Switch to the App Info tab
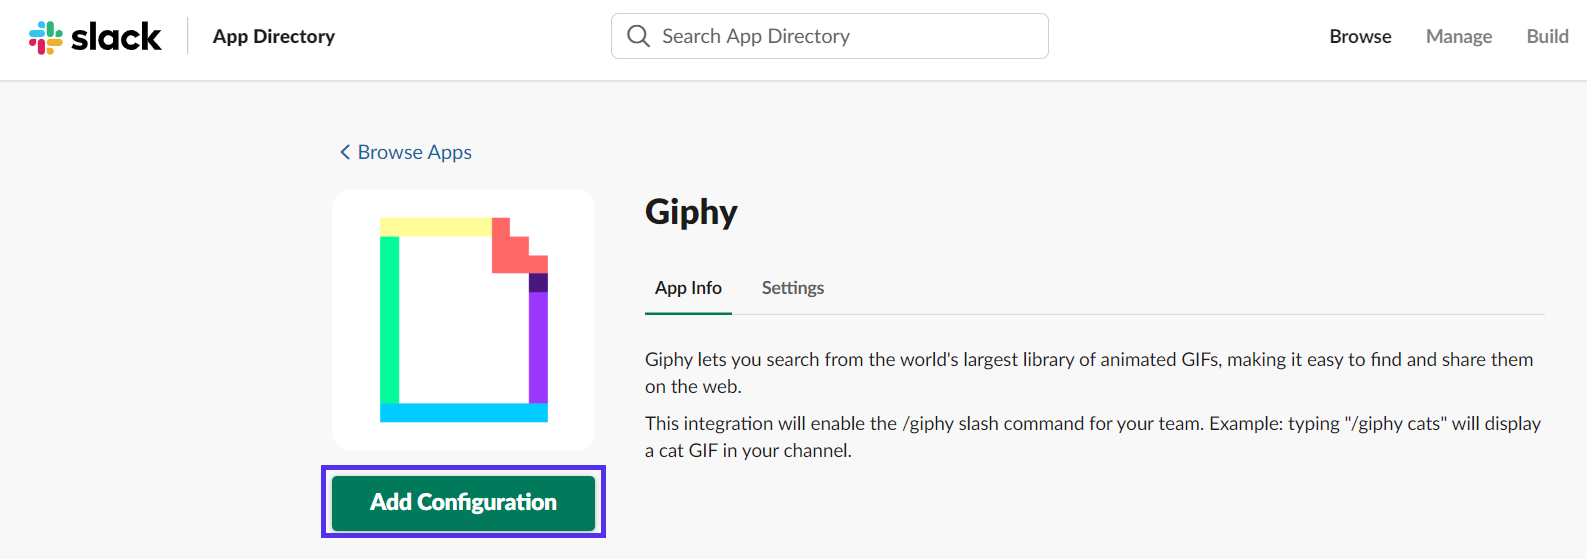Image resolution: width=1587 pixels, height=559 pixels. [688, 288]
